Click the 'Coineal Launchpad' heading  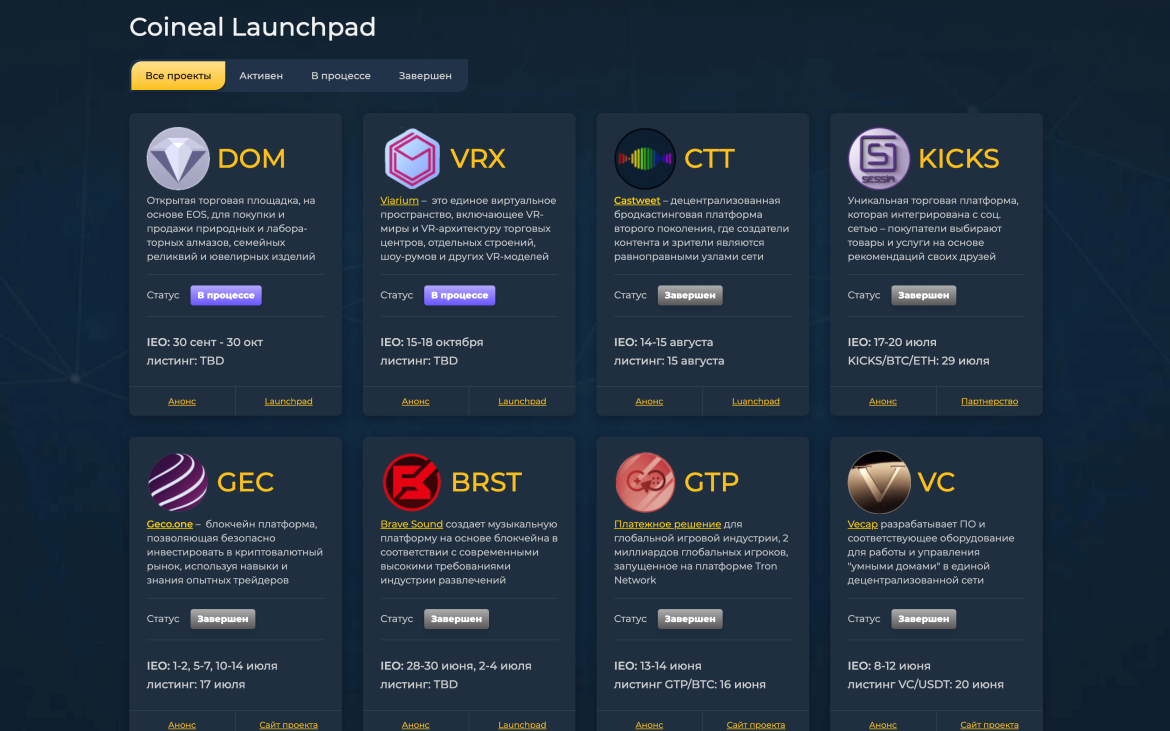point(252,27)
